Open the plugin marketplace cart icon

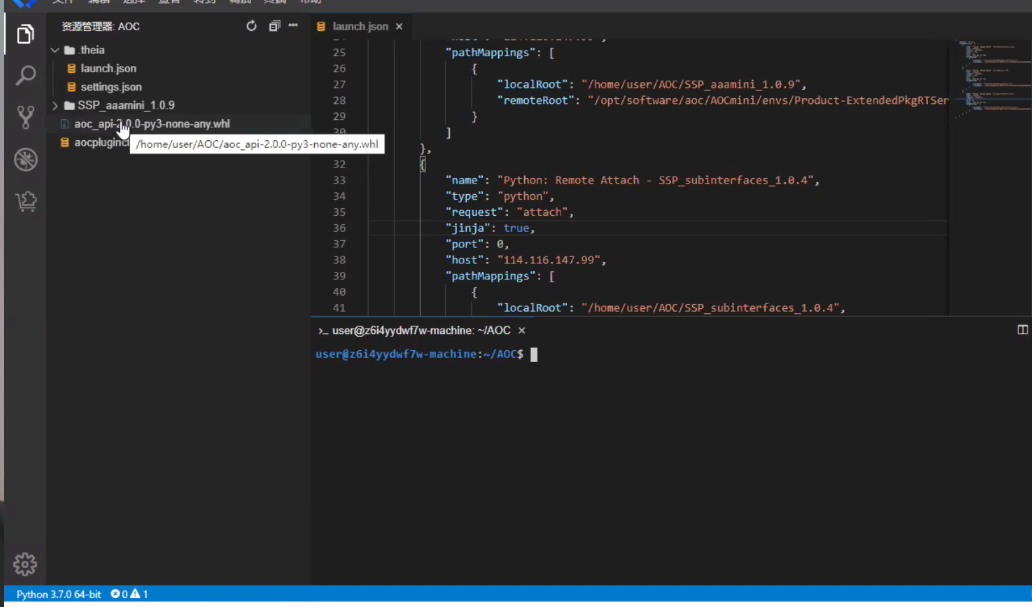tap(26, 201)
